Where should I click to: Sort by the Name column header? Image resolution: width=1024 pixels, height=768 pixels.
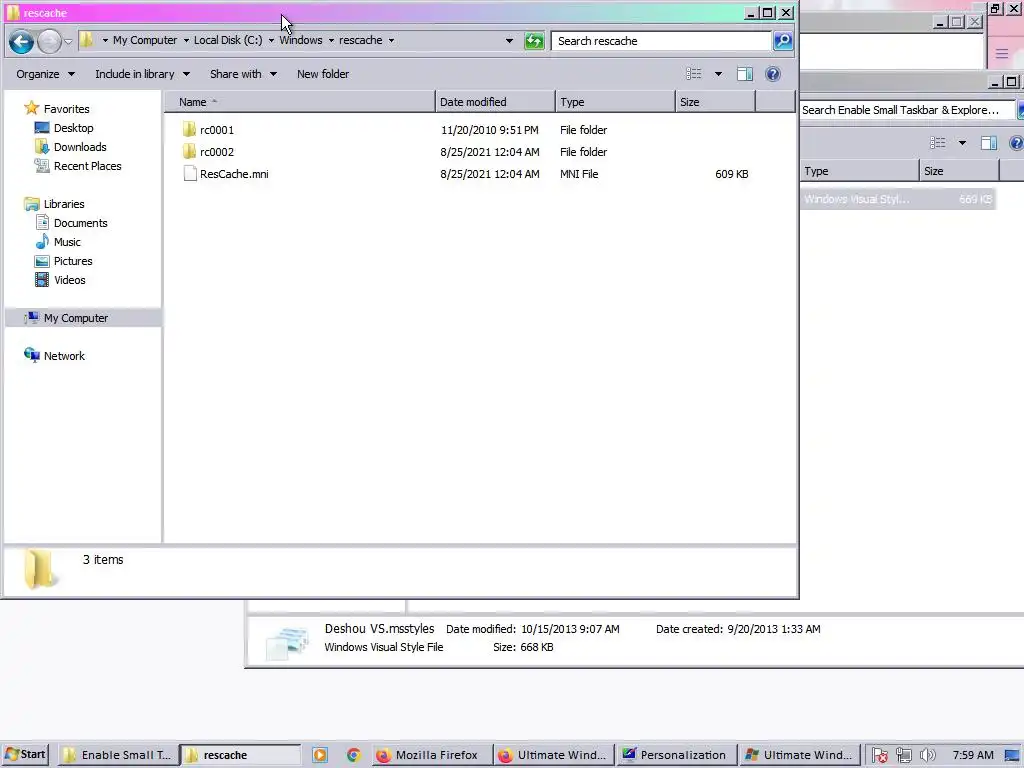click(x=300, y=102)
